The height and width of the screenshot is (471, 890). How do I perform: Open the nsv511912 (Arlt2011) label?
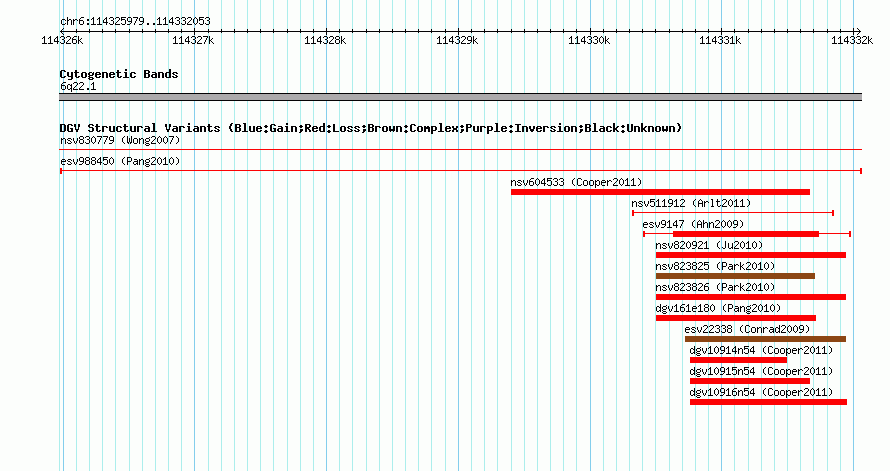coord(691,203)
